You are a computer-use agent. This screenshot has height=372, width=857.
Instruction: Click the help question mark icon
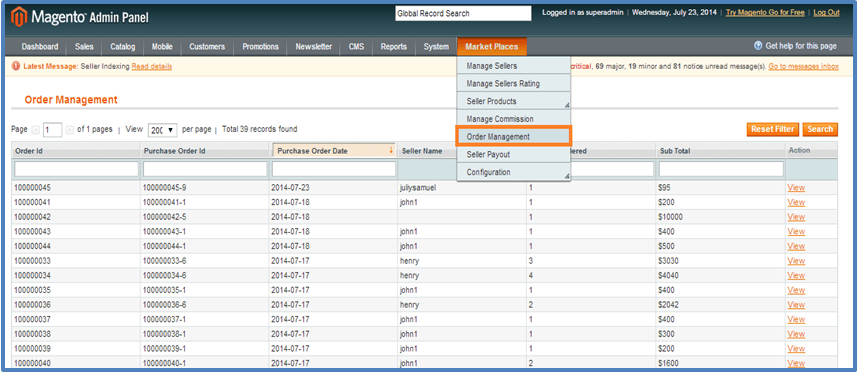[x=758, y=46]
